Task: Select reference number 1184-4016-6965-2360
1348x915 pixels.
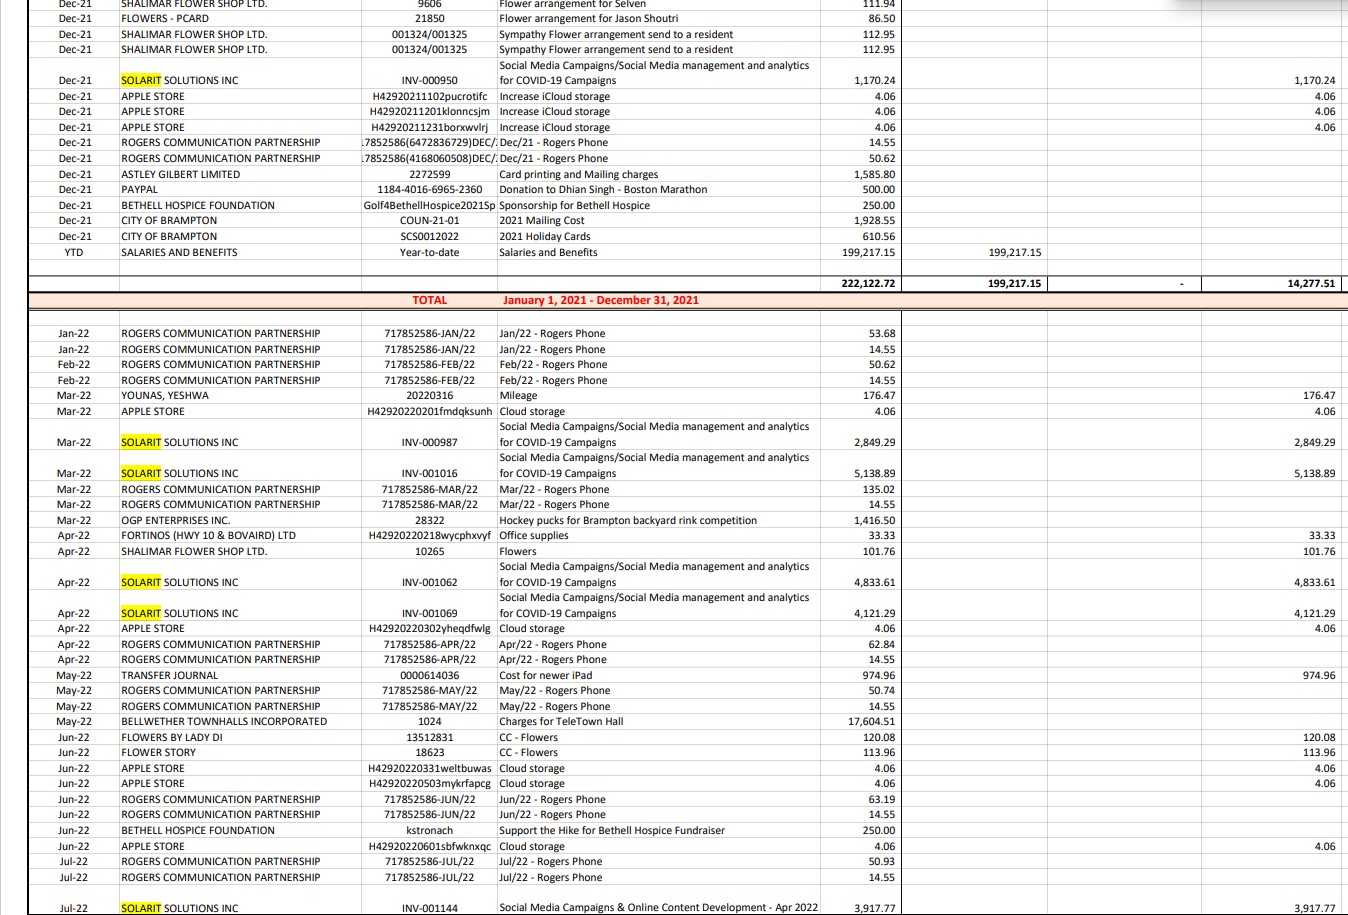Action: 429,189
